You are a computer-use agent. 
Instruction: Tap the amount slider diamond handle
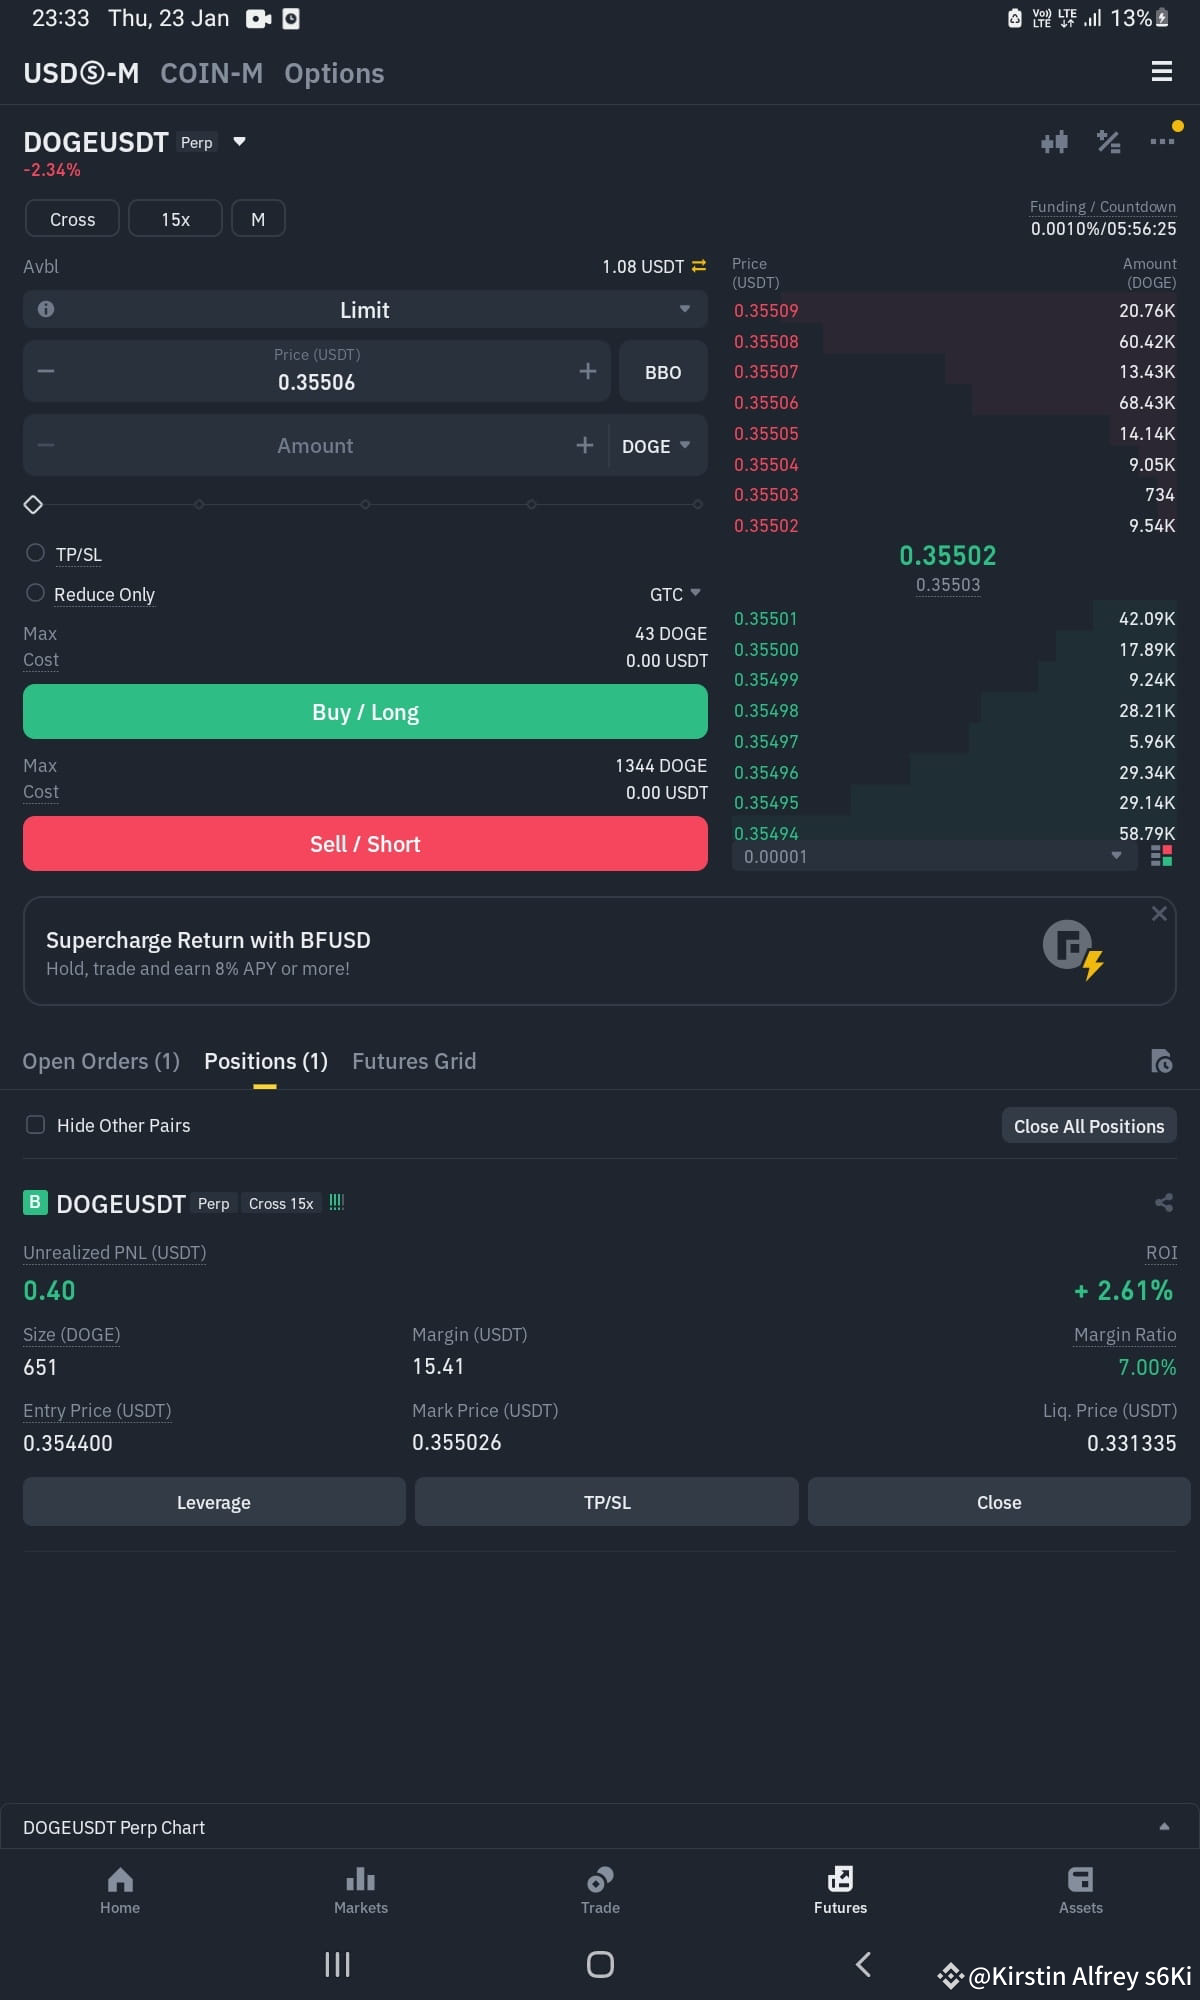pos(33,504)
